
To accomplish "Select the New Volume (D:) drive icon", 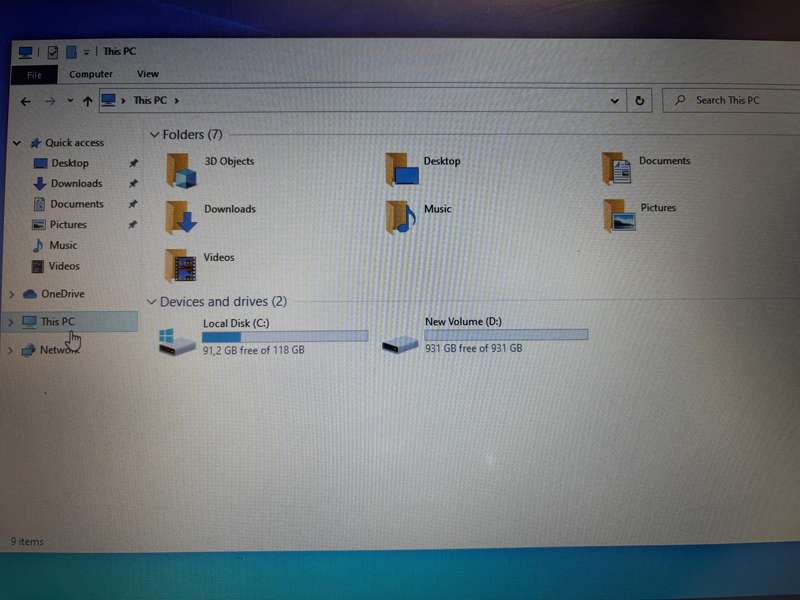I will coord(400,344).
